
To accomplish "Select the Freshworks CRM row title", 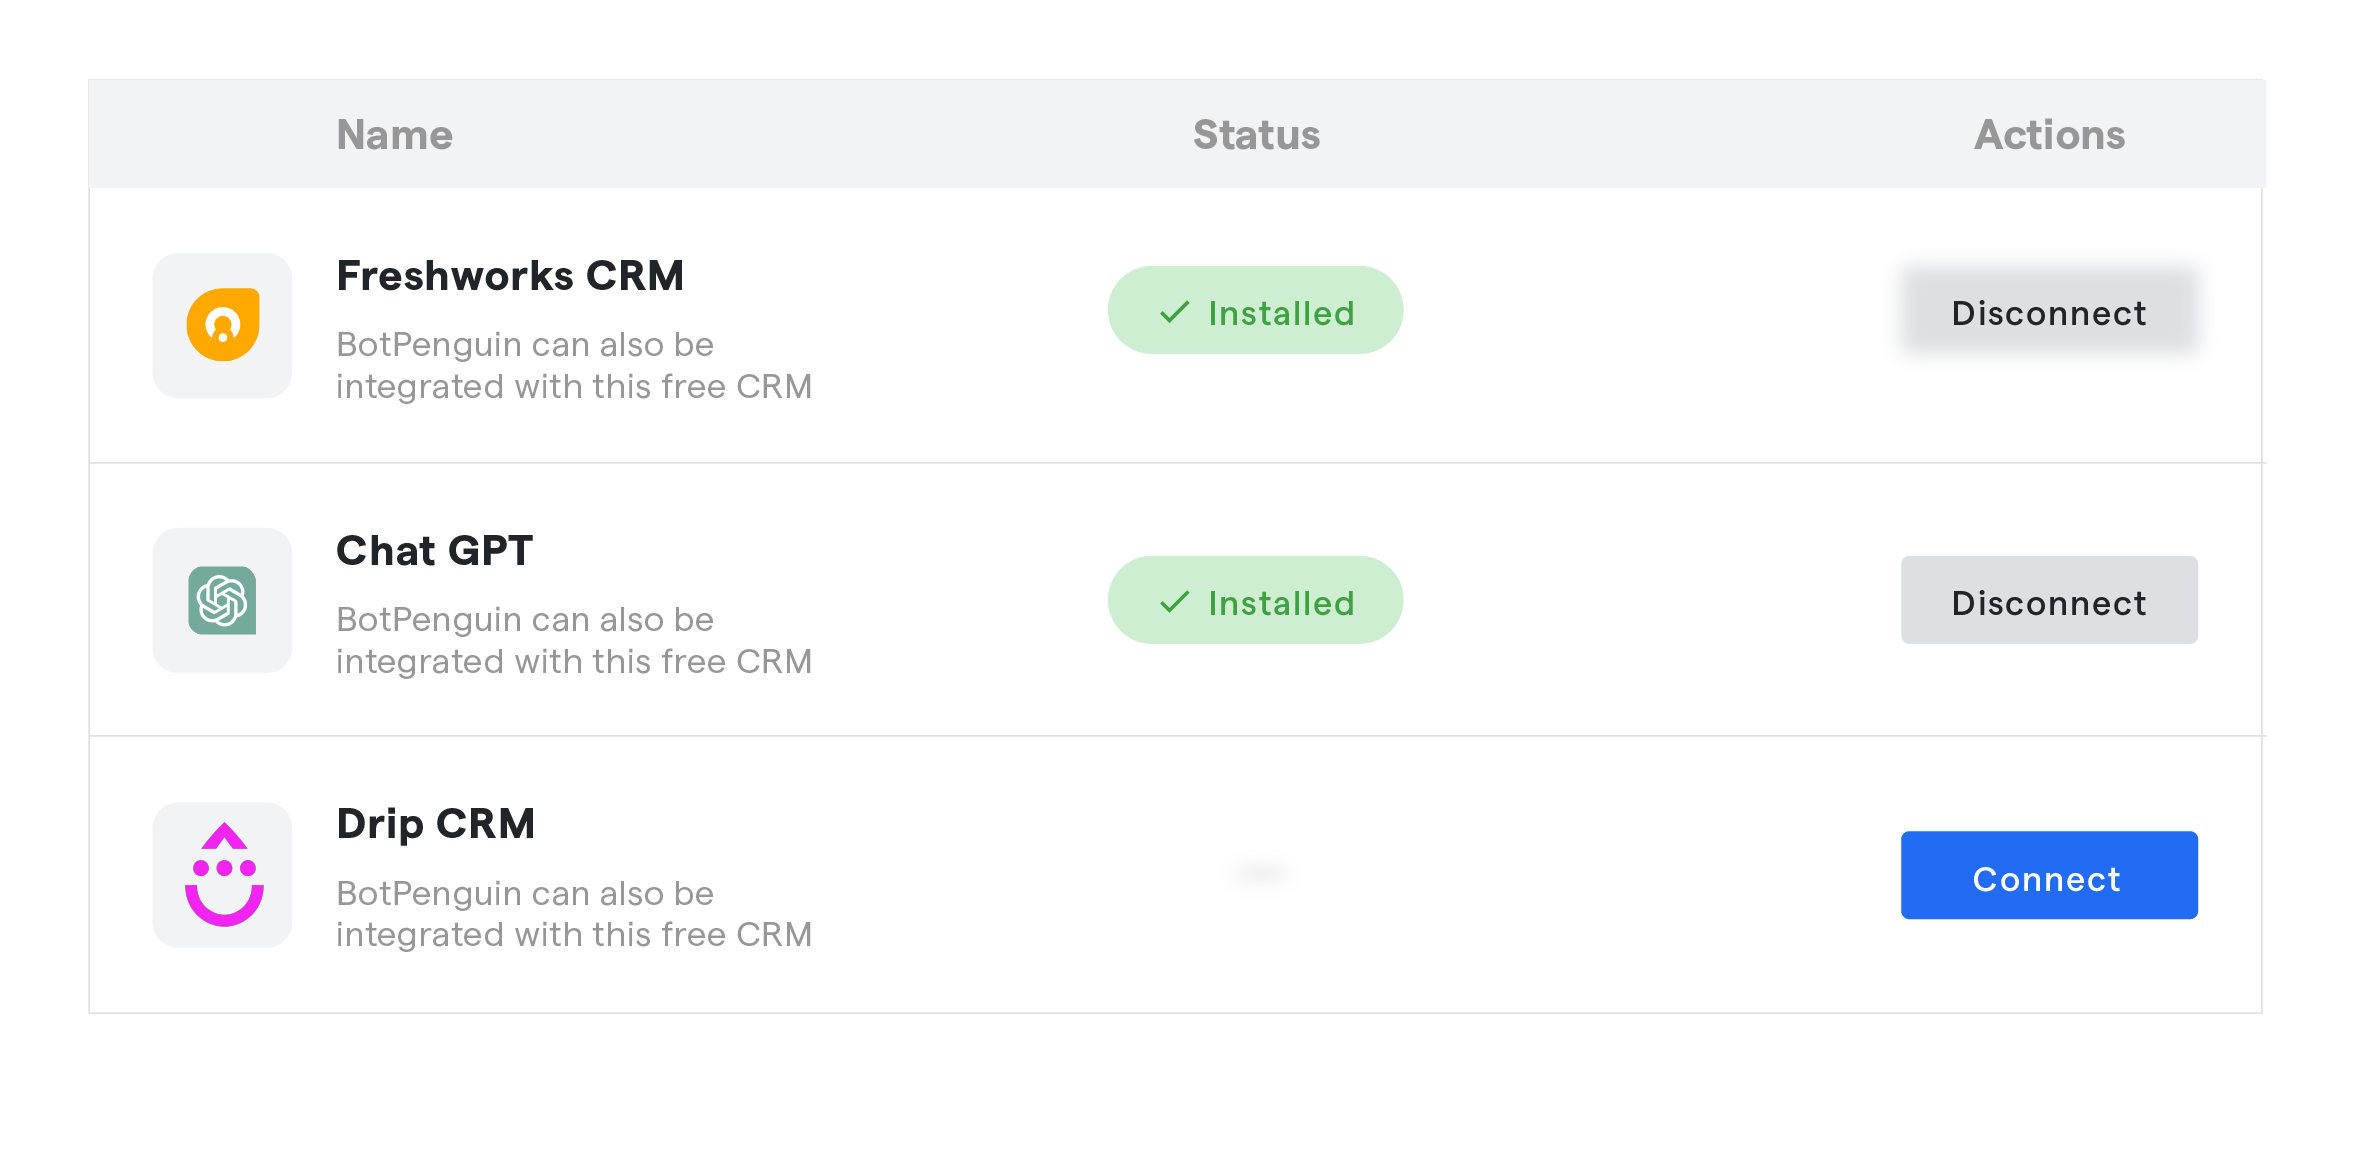I will [x=510, y=276].
